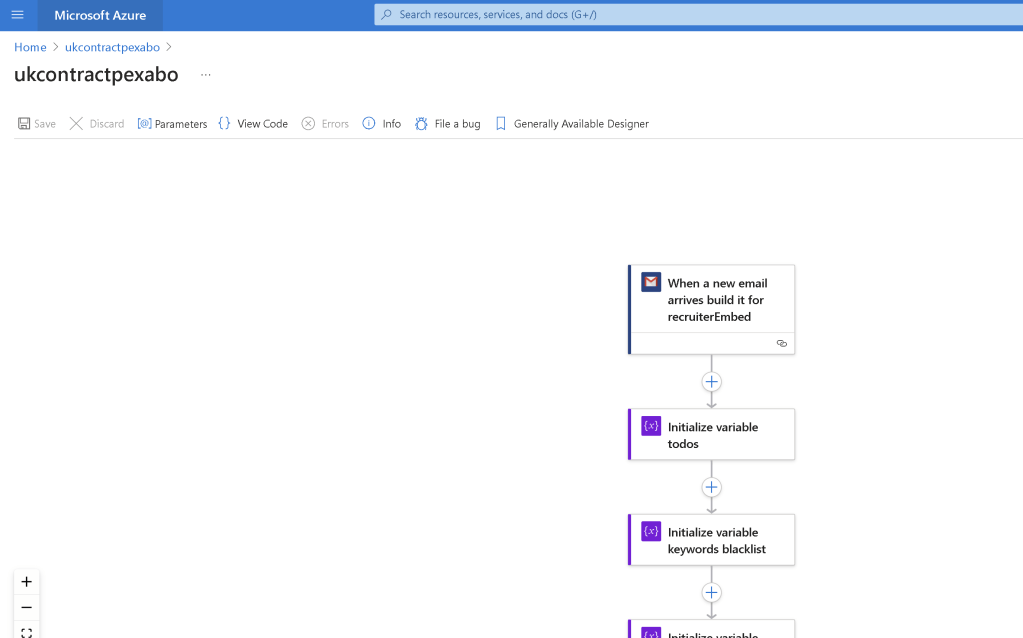
Task: Open Info from the toolbar label
Action: (391, 123)
